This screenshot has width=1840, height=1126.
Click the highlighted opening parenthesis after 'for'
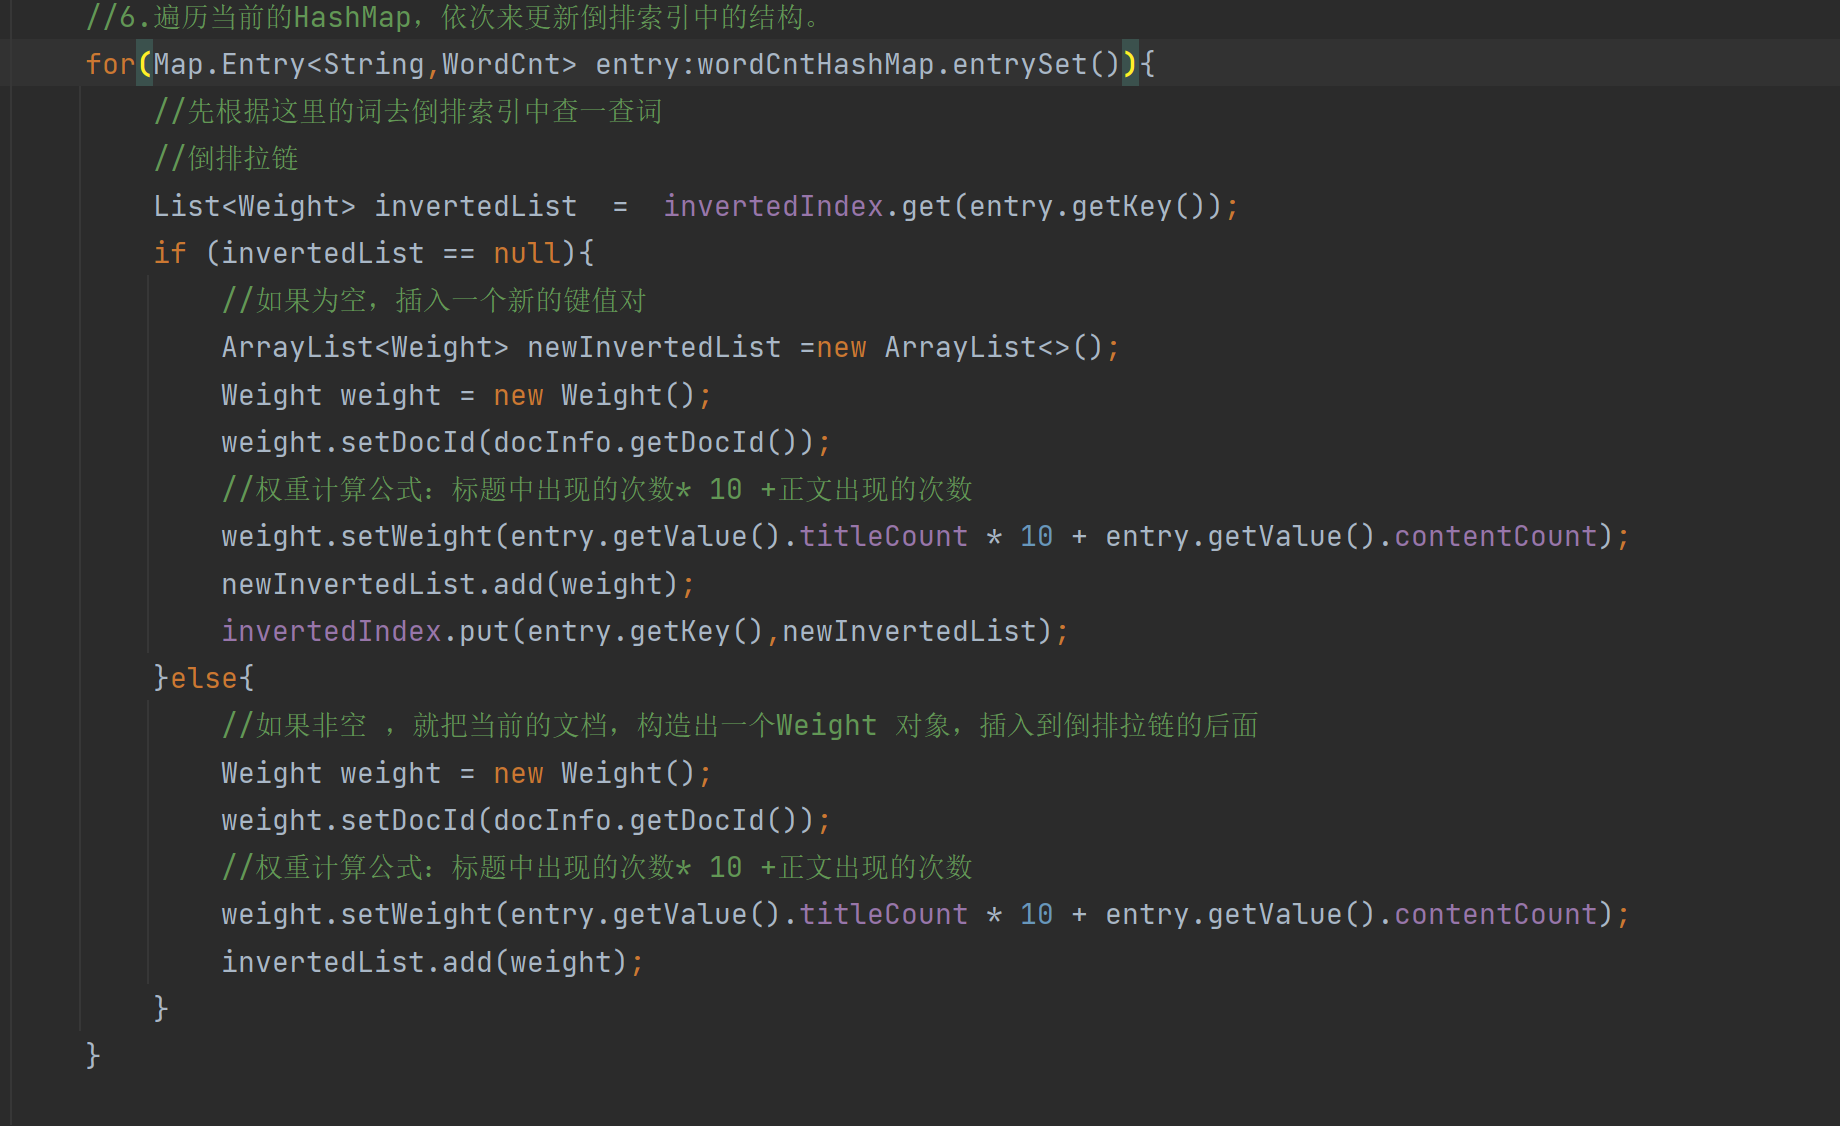tap(145, 64)
